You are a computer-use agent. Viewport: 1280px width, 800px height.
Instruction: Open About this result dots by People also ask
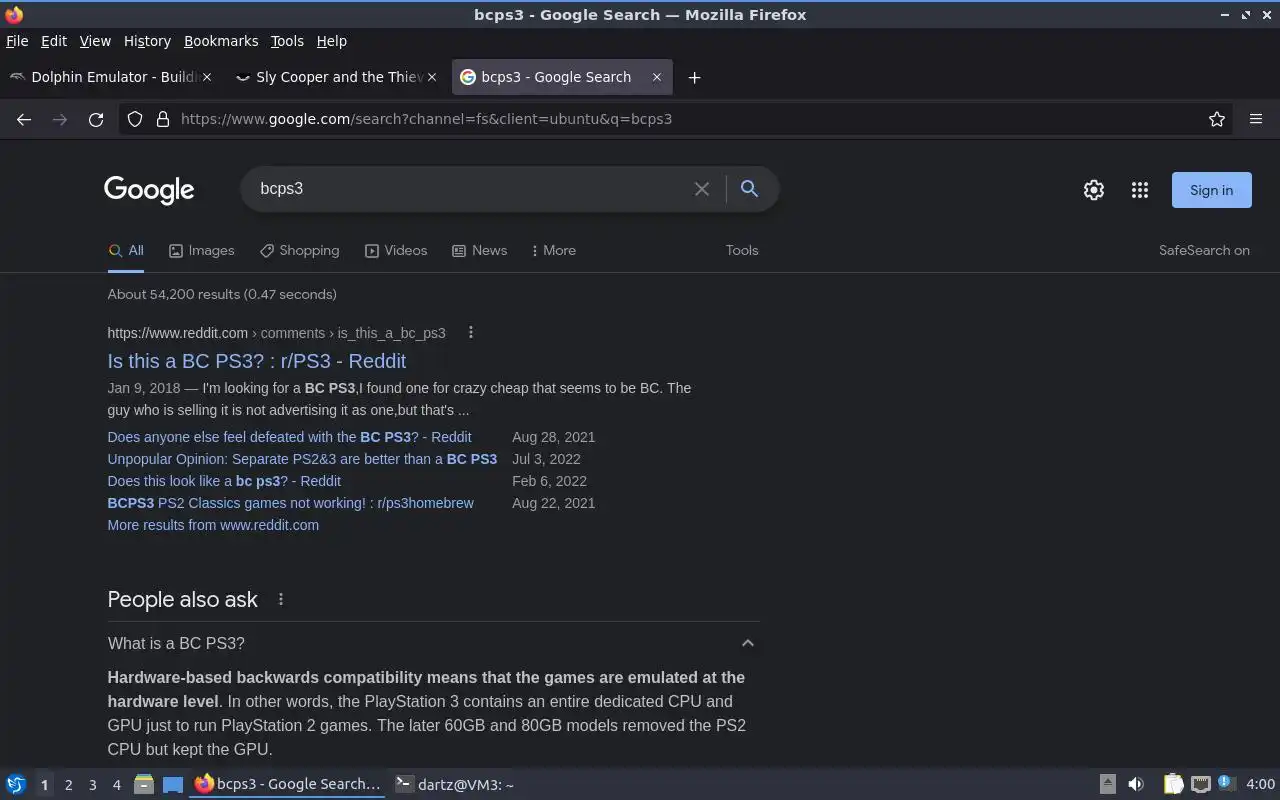coord(281,599)
